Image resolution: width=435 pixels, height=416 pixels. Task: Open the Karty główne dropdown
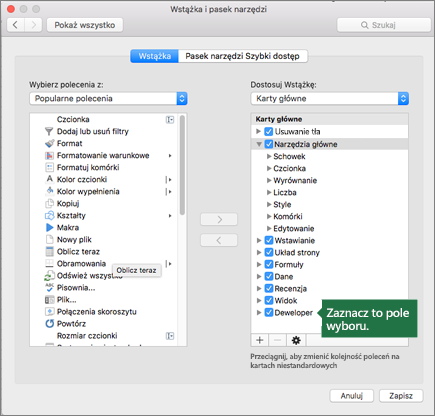pos(330,99)
